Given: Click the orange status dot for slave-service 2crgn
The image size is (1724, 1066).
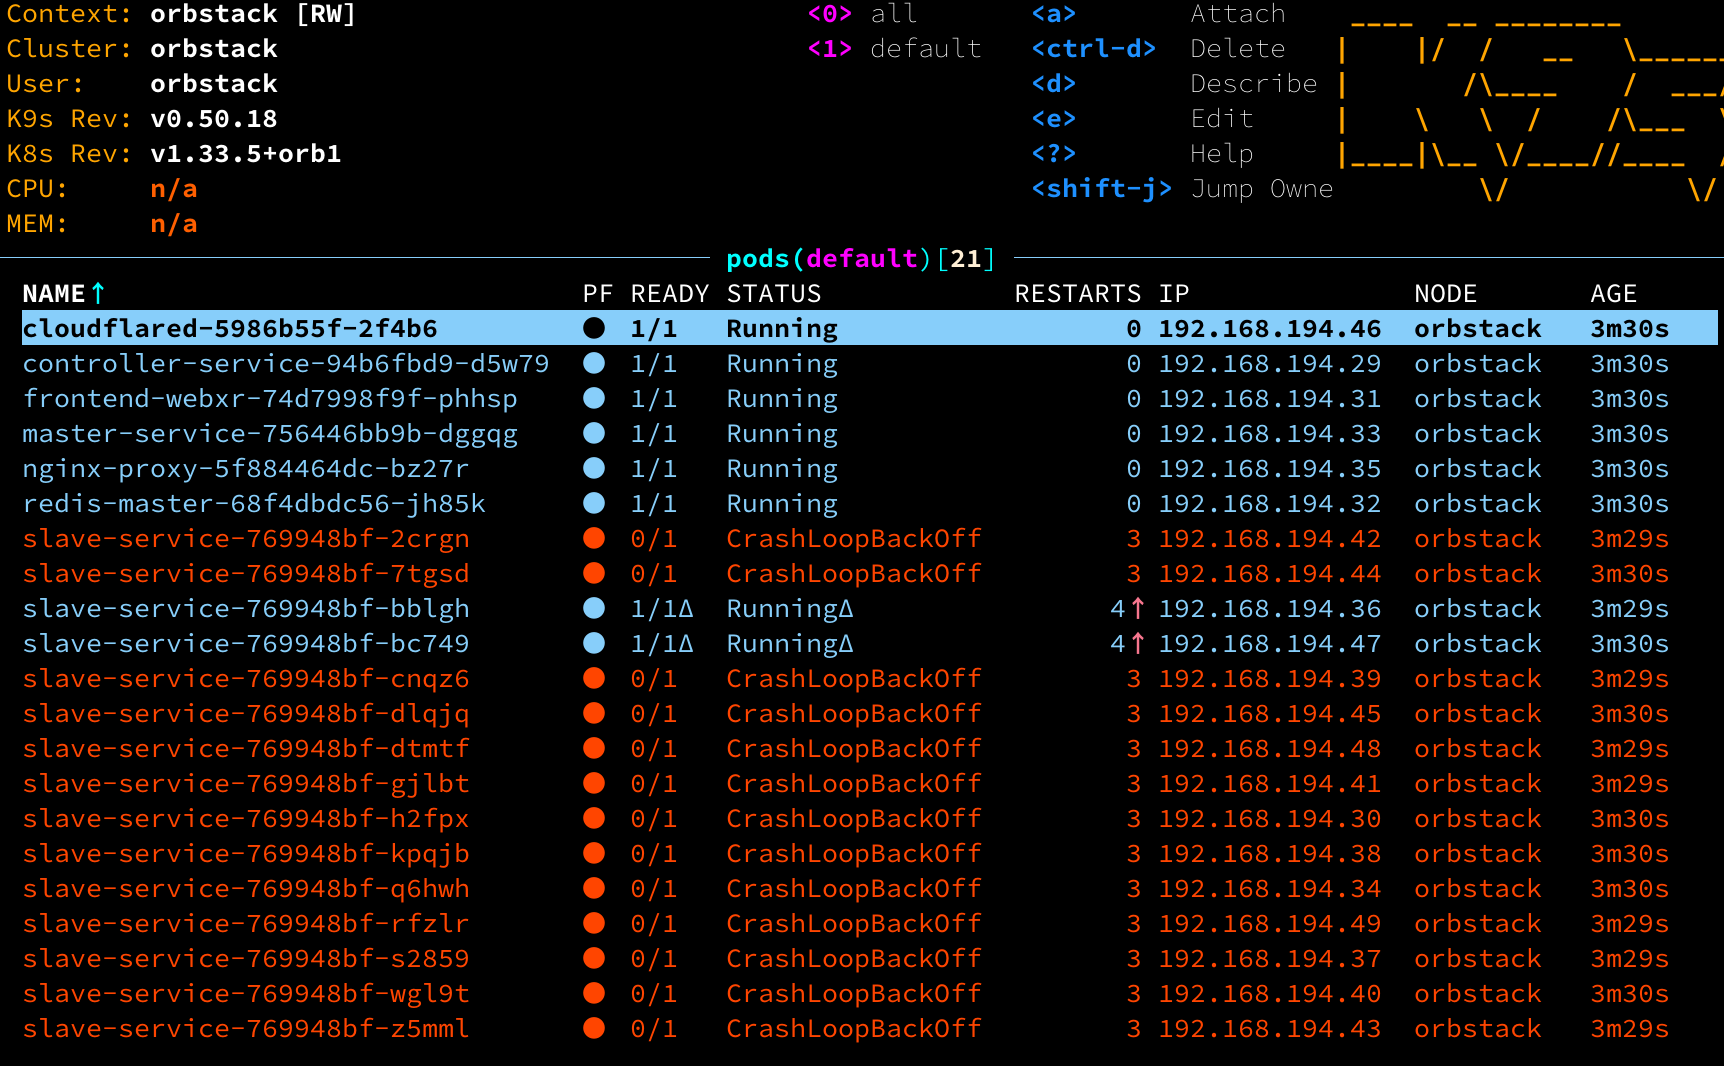Looking at the screenshot, I should [x=594, y=538].
